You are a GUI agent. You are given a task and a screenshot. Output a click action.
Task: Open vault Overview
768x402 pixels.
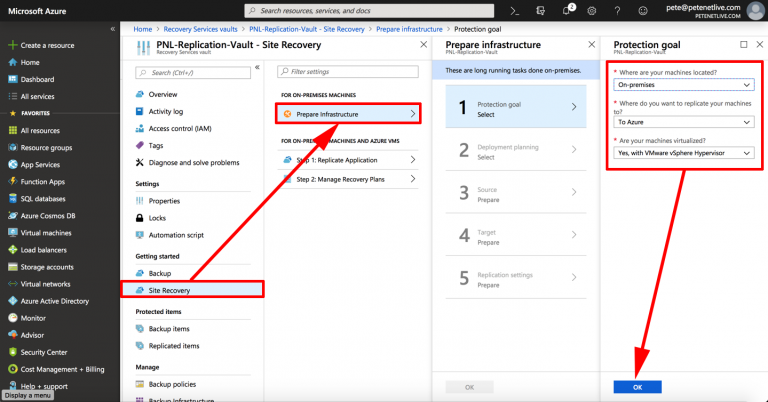tap(163, 94)
